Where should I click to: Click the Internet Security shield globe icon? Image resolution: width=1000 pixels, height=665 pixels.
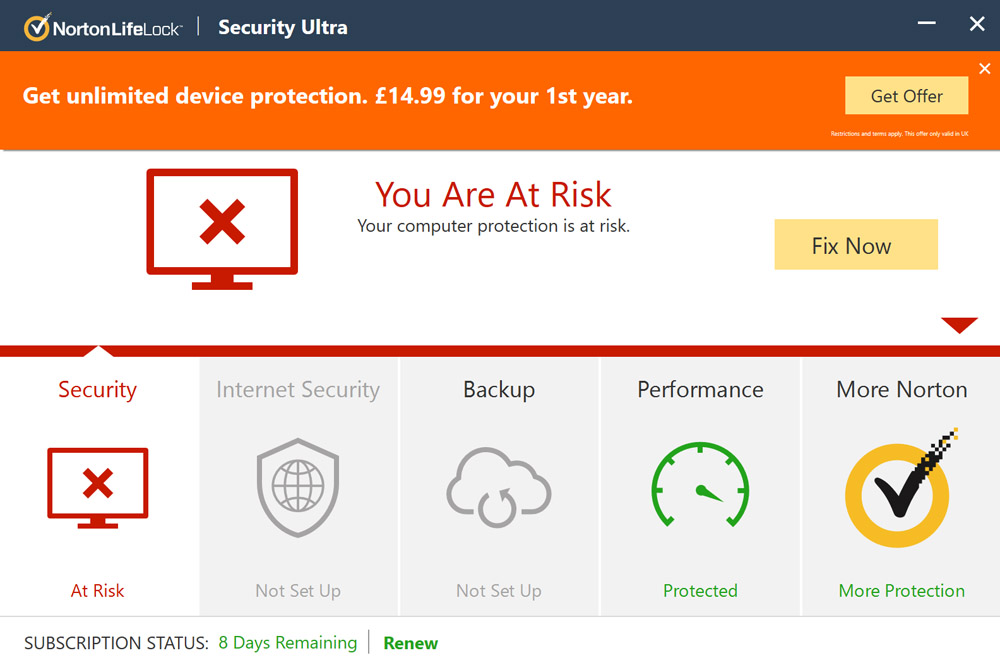298,487
